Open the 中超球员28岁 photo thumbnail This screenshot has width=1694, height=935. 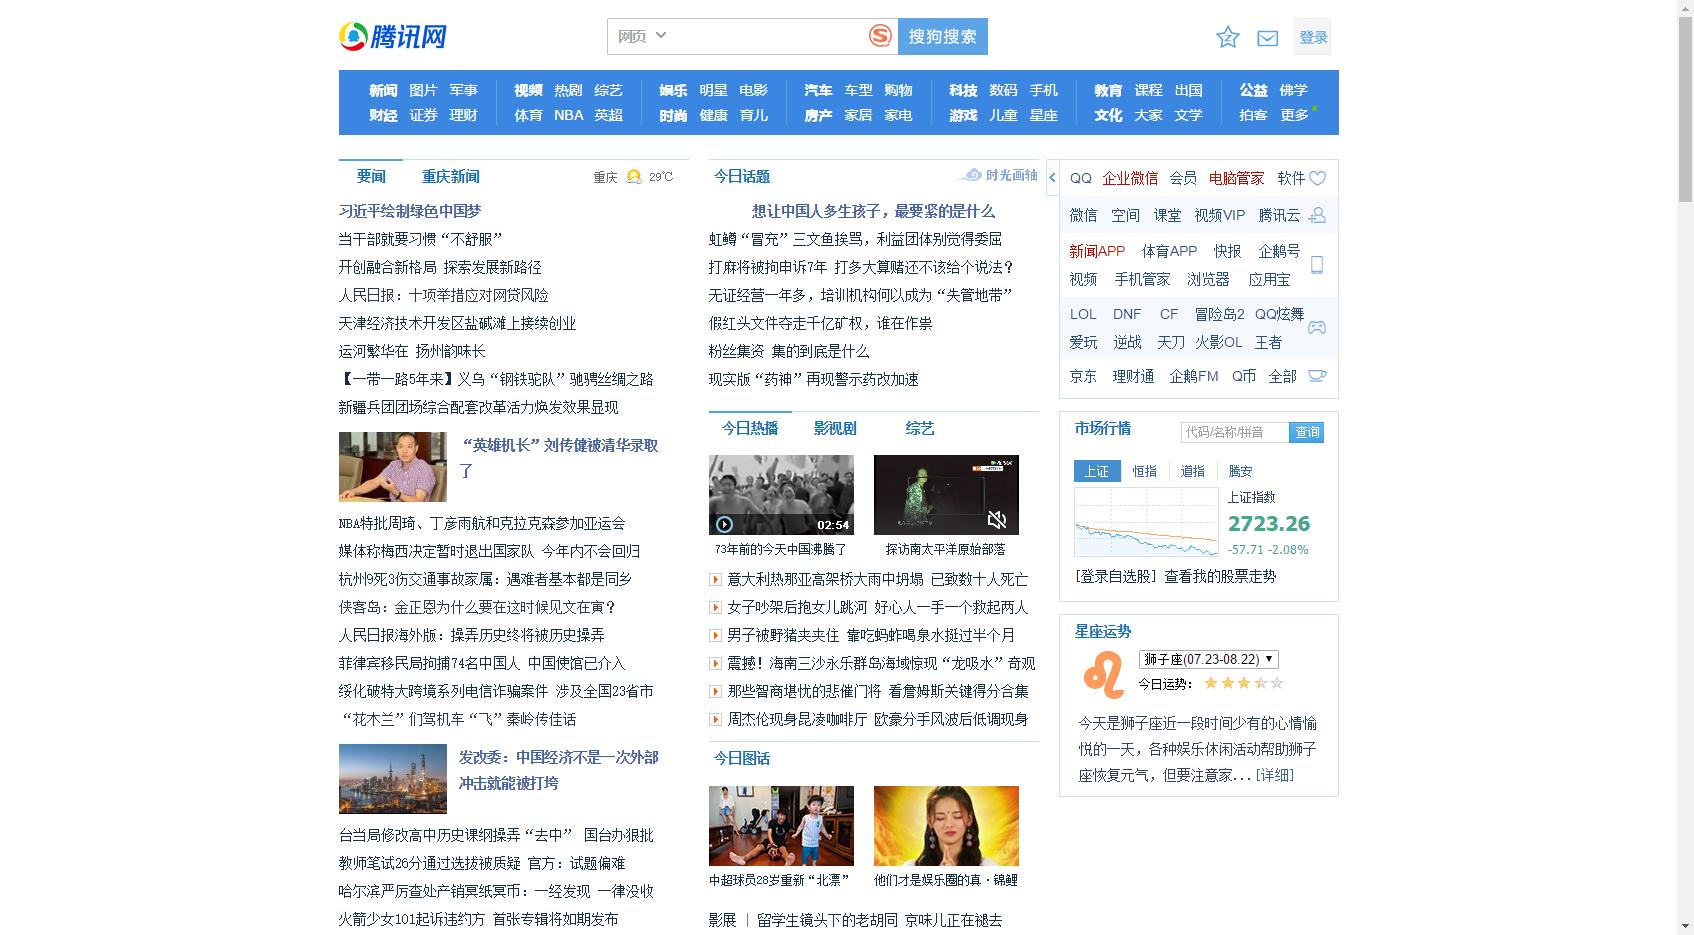tap(781, 826)
